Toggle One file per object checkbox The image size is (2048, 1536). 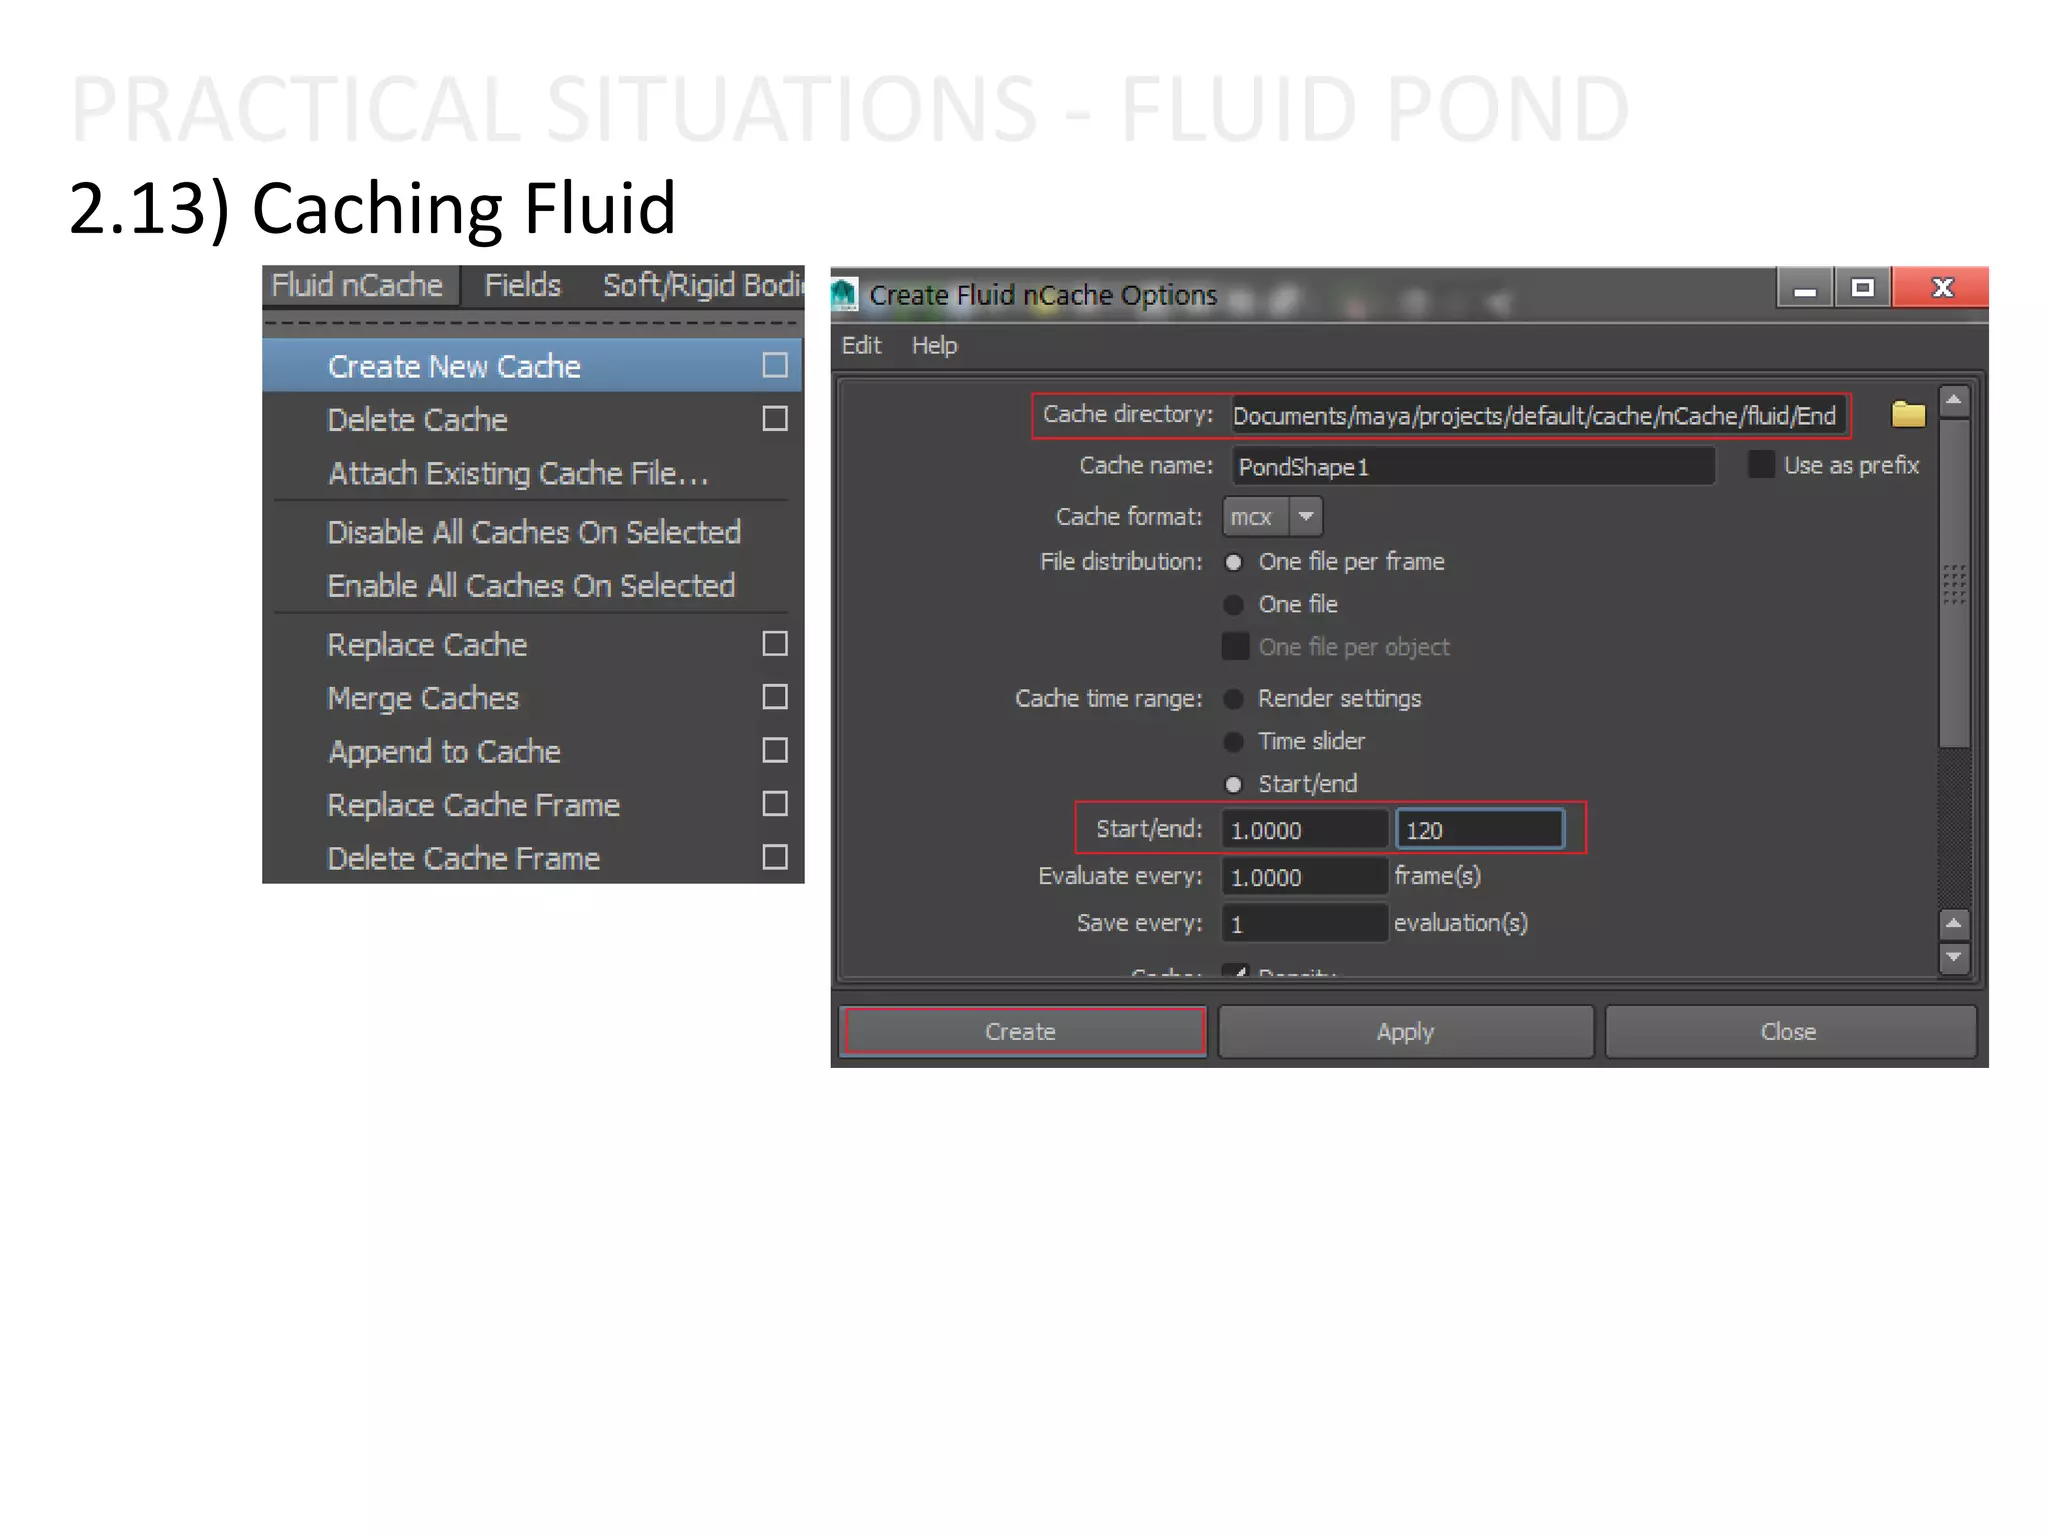(x=1236, y=647)
